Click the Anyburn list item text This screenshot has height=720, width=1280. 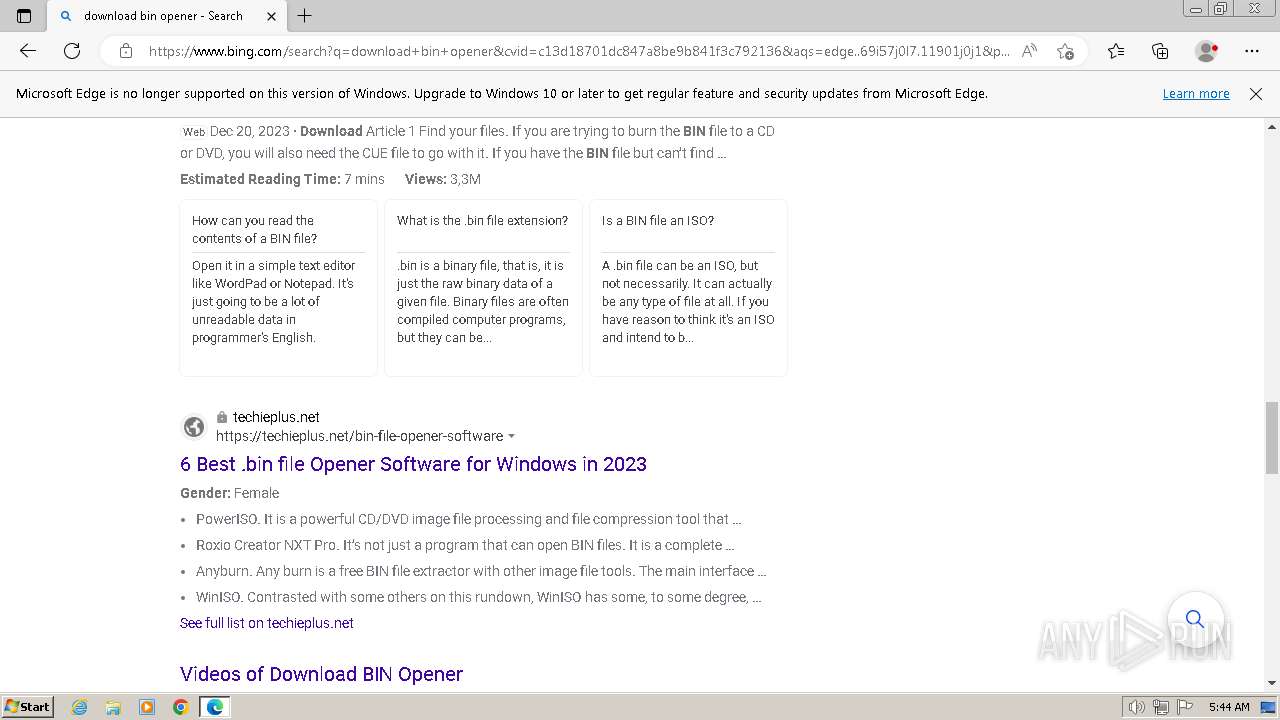(x=481, y=571)
